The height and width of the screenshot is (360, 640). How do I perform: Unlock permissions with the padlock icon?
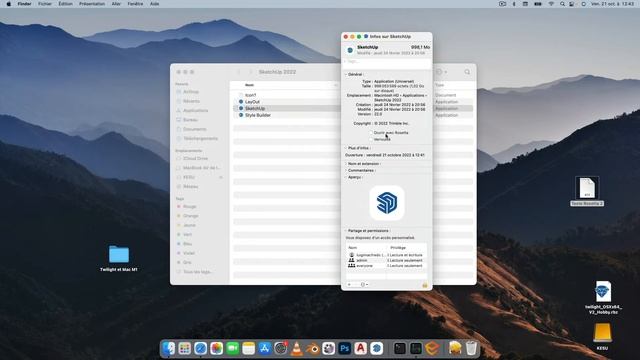(424, 284)
